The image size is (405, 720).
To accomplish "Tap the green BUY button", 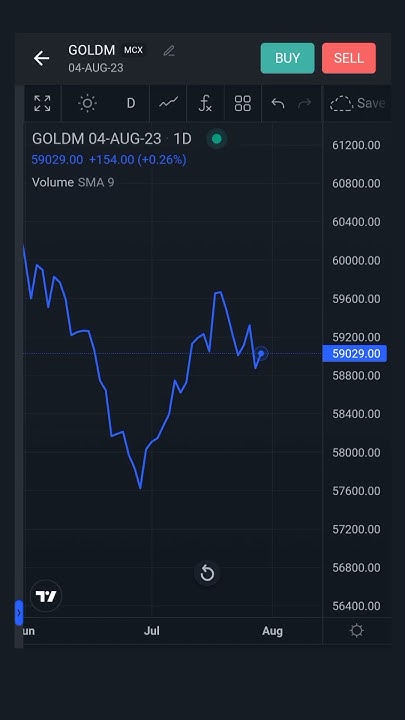I will click(287, 58).
